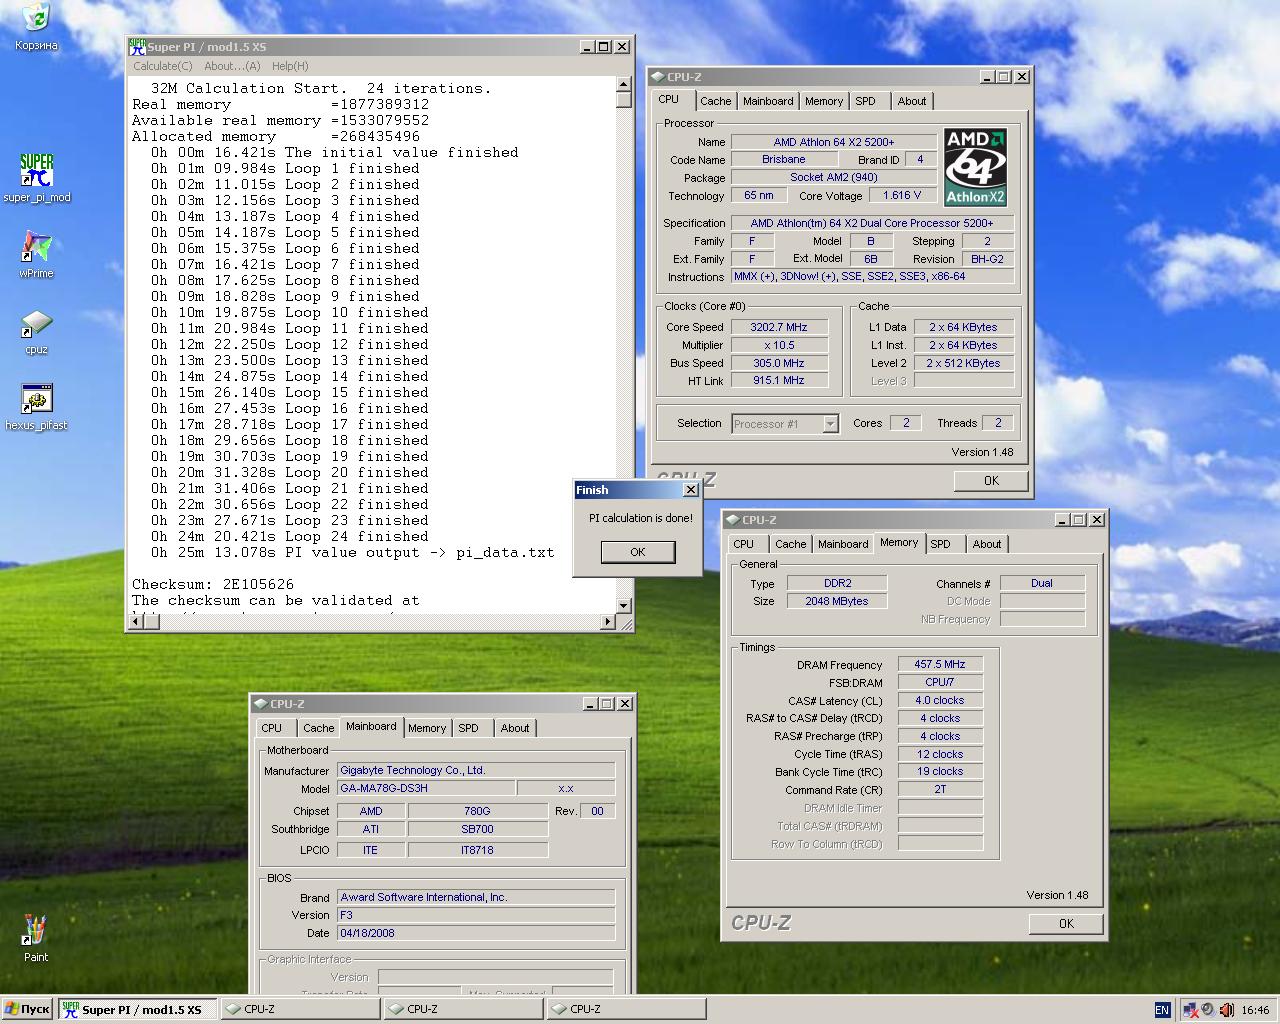Click the Core Speed value 3202.7 MHz

[779, 327]
